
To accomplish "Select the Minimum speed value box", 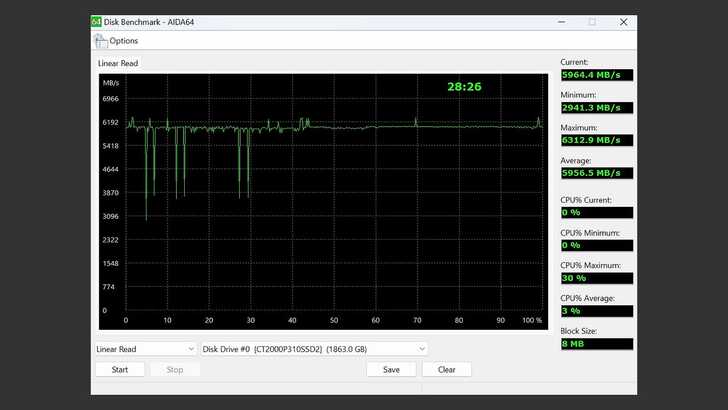I will click(x=596, y=108).
